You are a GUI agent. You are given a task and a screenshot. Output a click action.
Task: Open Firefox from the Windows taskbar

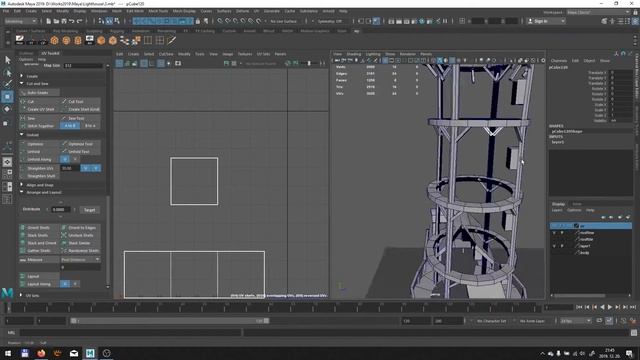click(x=41, y=353)
